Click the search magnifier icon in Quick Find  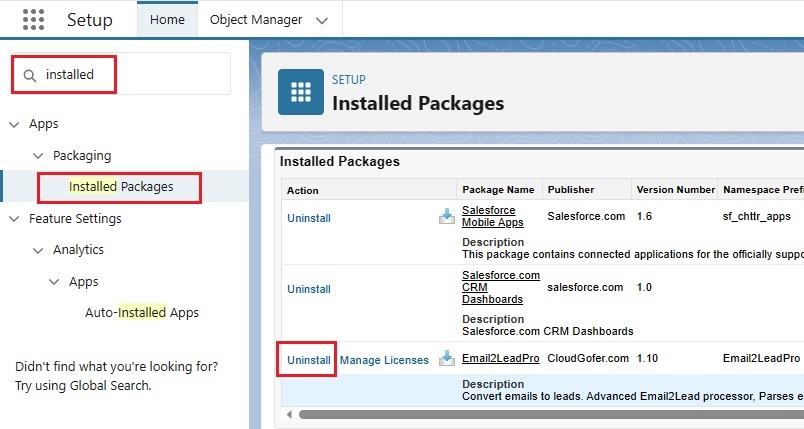pyautogui.click(x=30, y=75)
